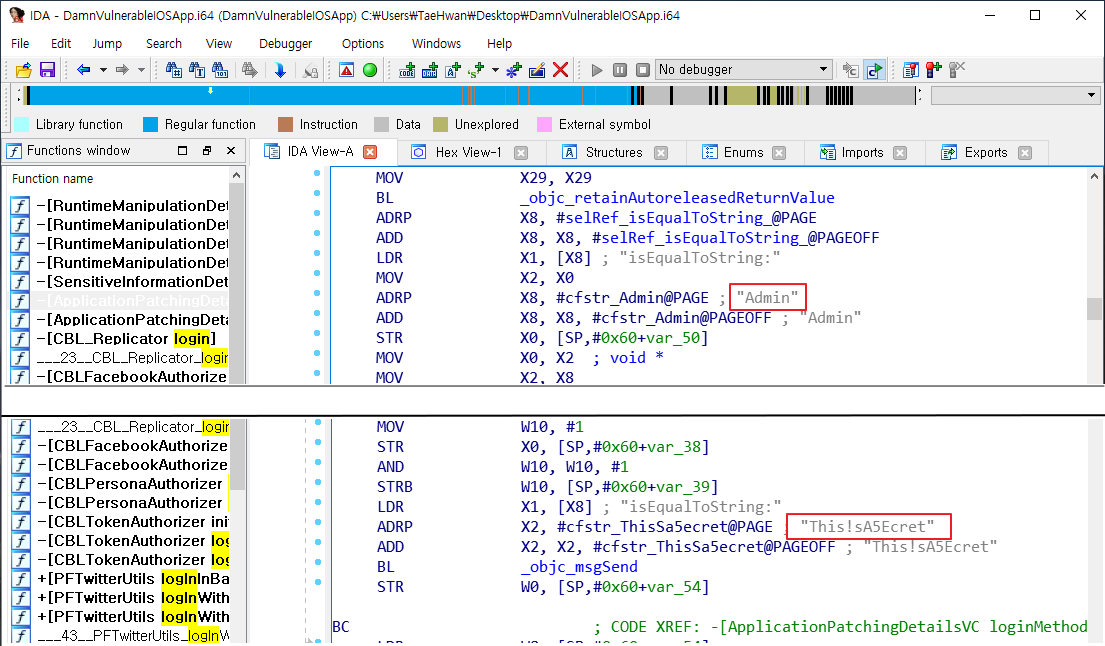The height and width of the screenshot is (646, 1105).
Task: Click the grayed search-next binoculars icon
Action: pos(249,70)
